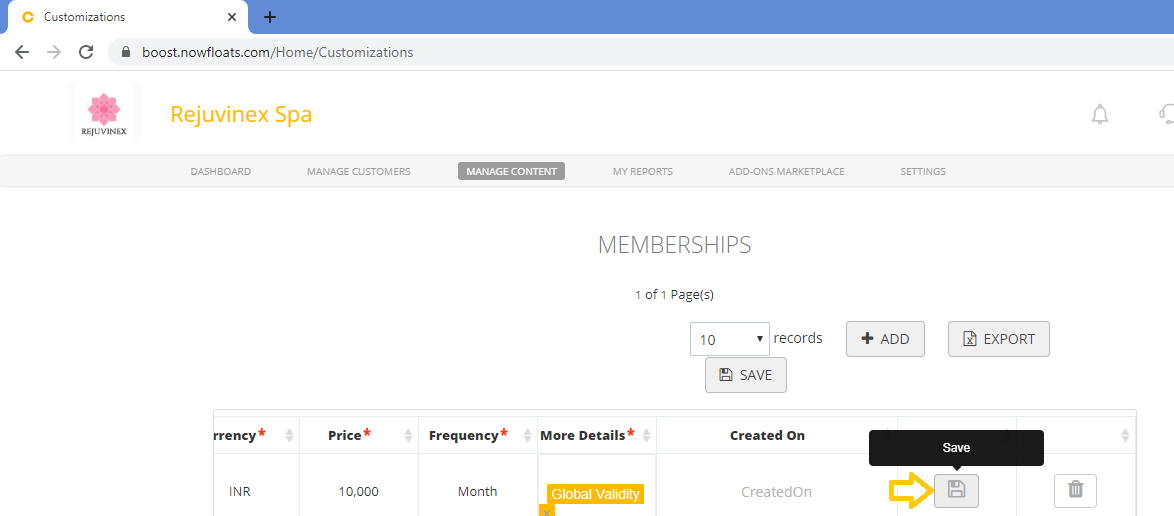The height and width of the screenshot is (516, 1174).
Task: Open the records-per-page dropdown
Action: [x=730, y=339]
